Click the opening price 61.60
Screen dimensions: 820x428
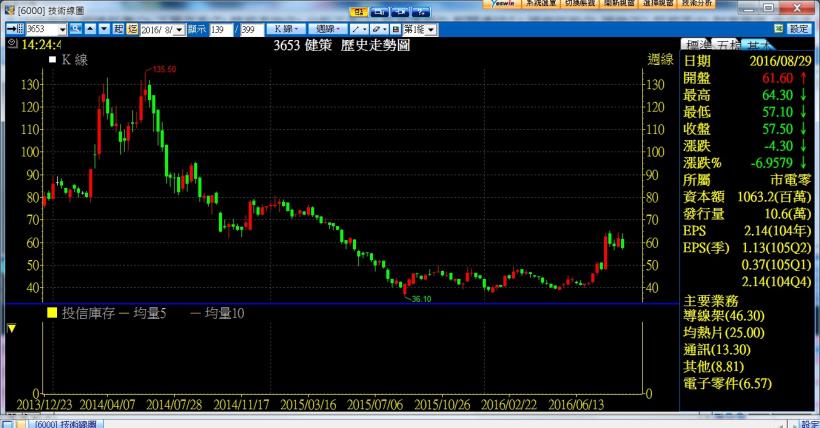click(778, 78)
